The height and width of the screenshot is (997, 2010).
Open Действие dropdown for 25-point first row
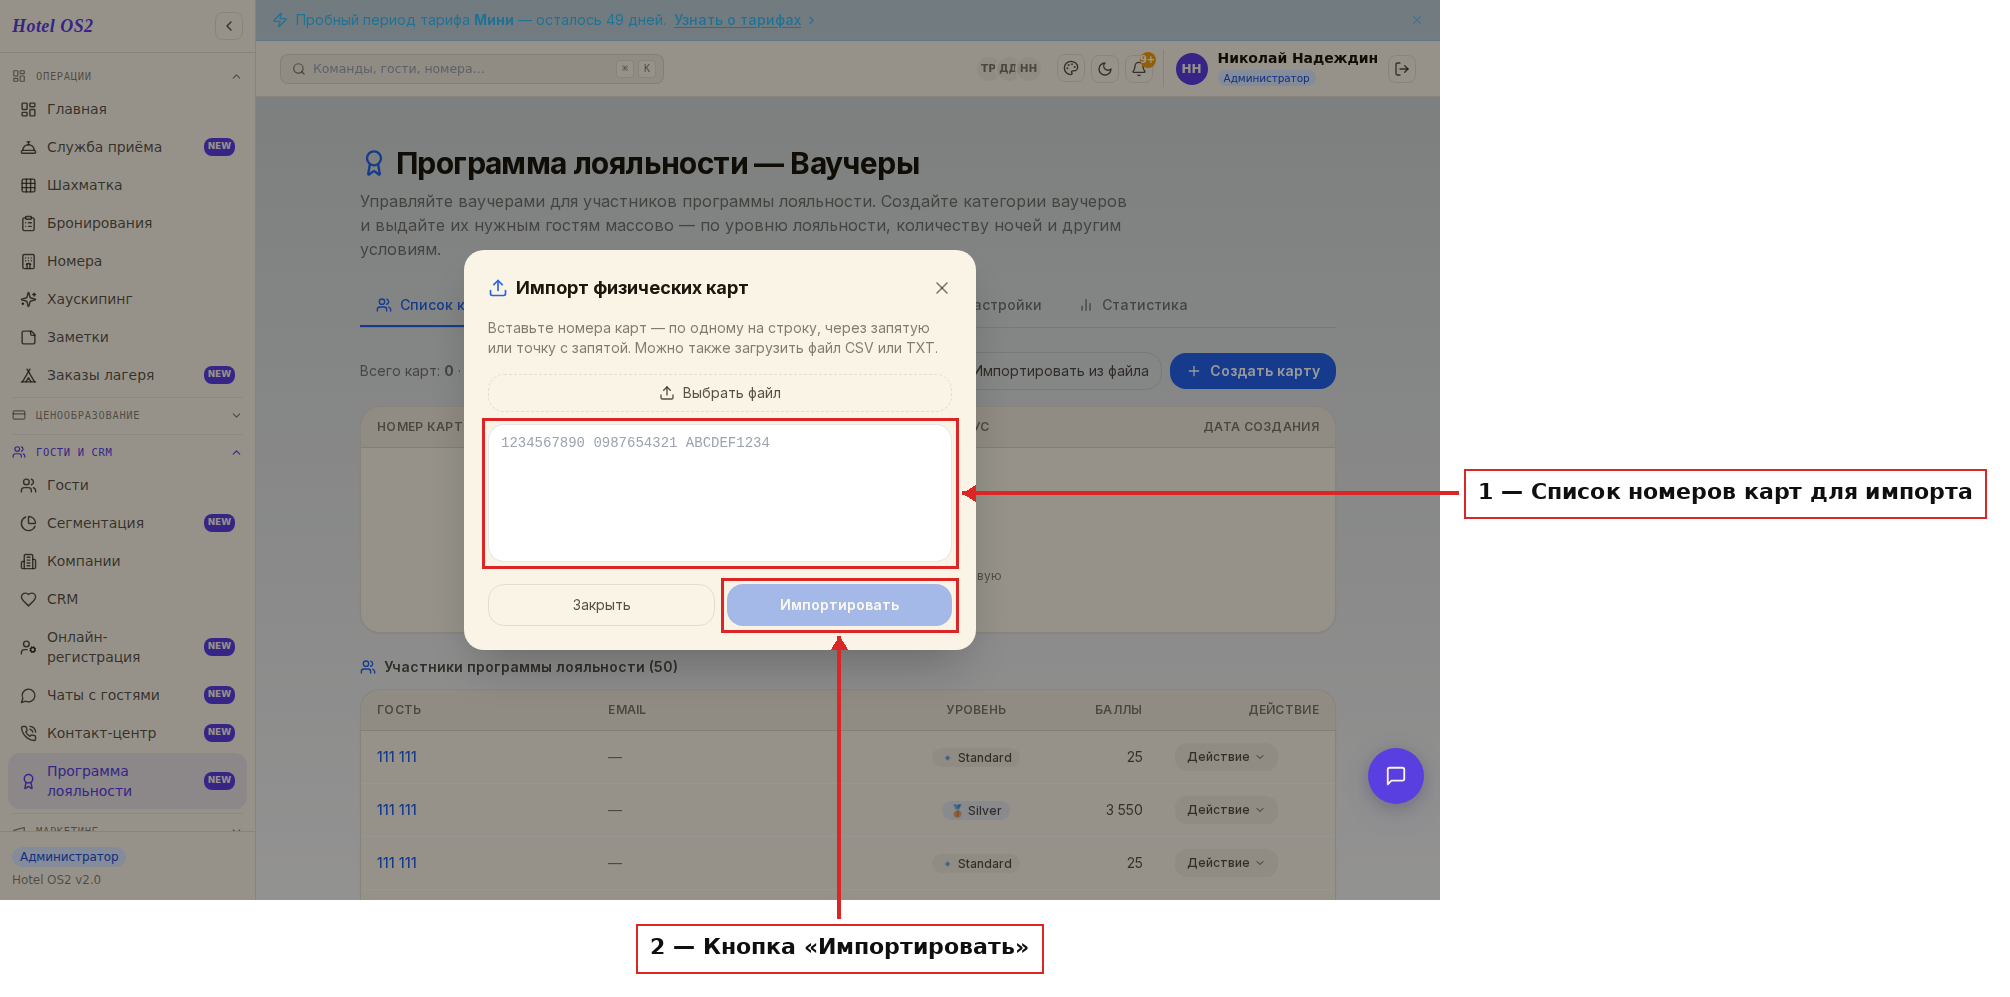(1226, 757)
